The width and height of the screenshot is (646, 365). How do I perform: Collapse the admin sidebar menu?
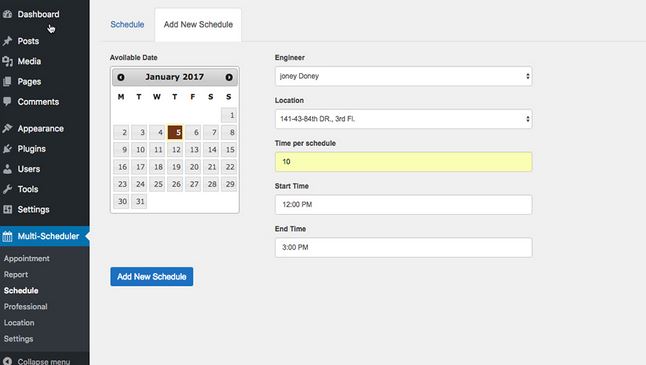coord(36,361)
